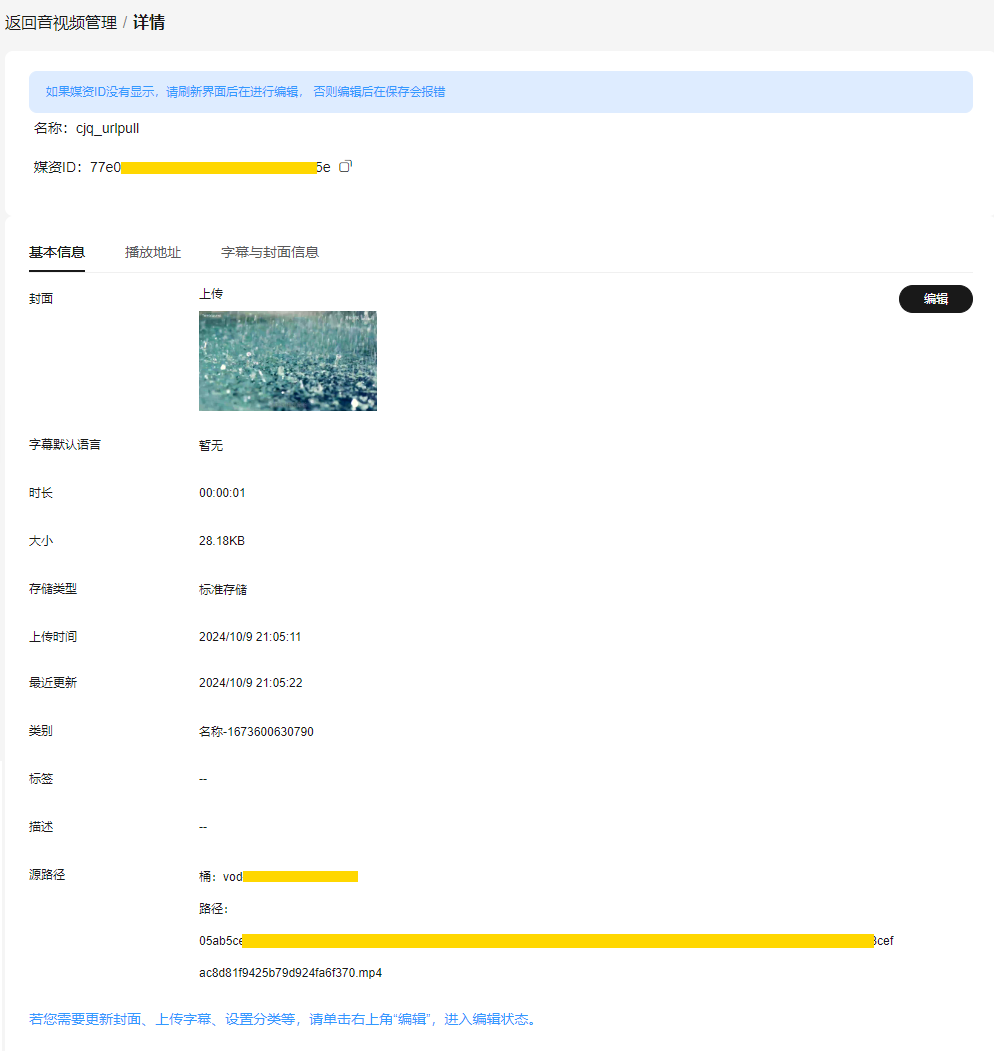994x1062 pixels.
Task: Click category value 名称-1673600630790
Action: coord(257,732)
